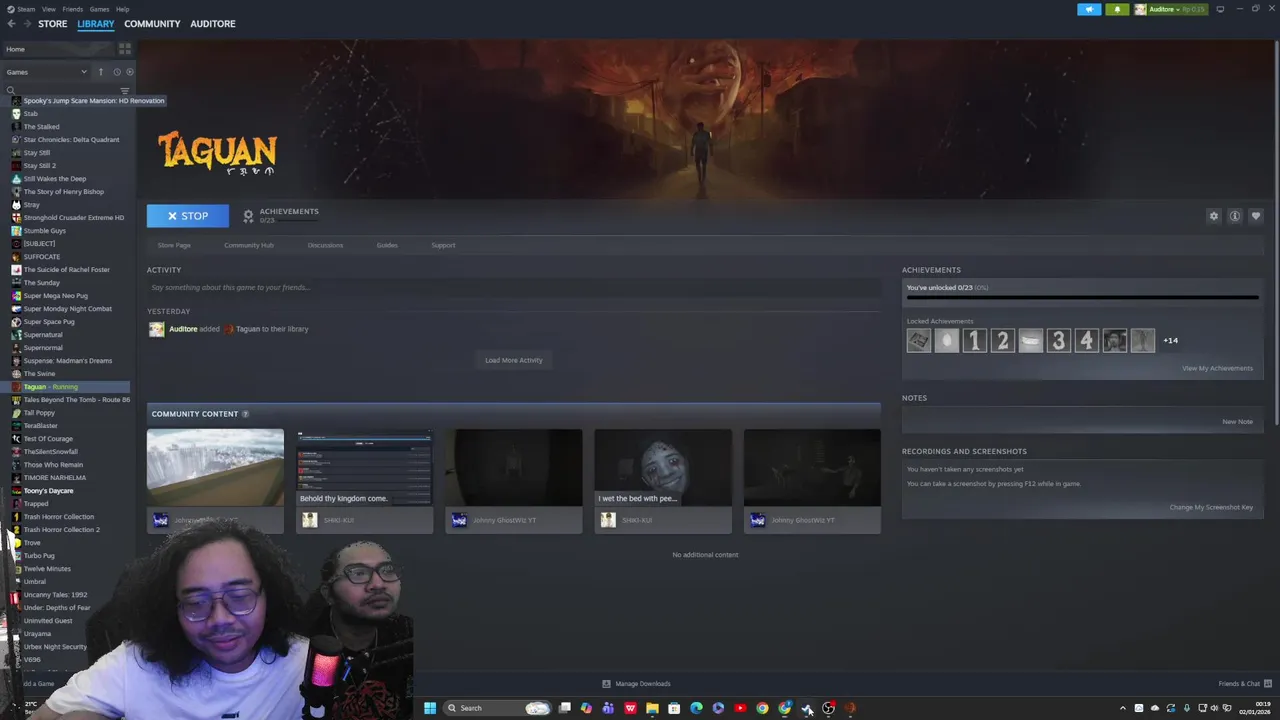The width and height of the screenshot is (1280, 720).
Task: Open the collections grid view icon
Action: click(x=125, y=48)
